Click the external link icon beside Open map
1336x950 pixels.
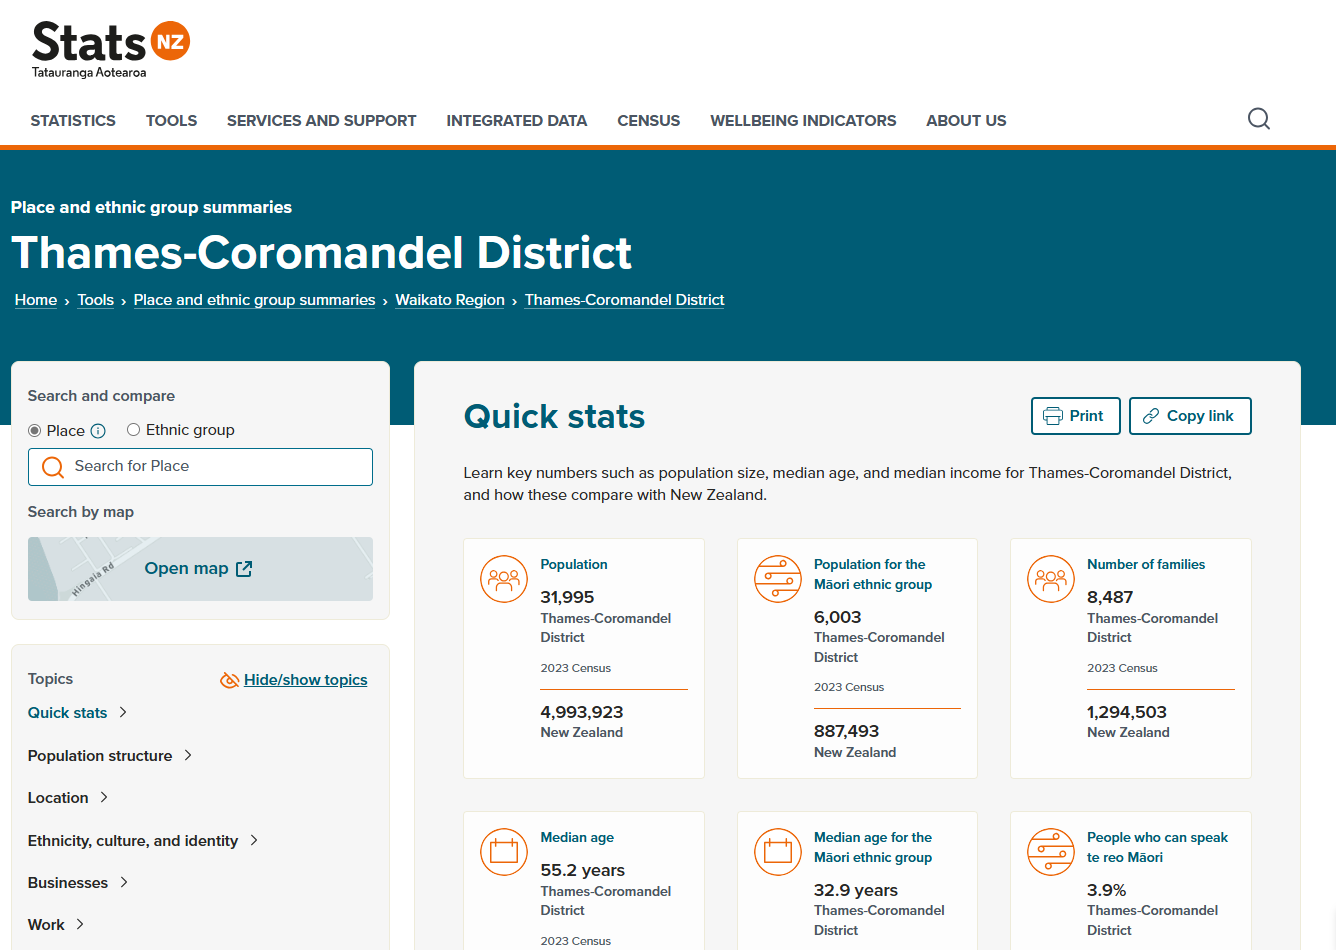[x=244, y=569]
